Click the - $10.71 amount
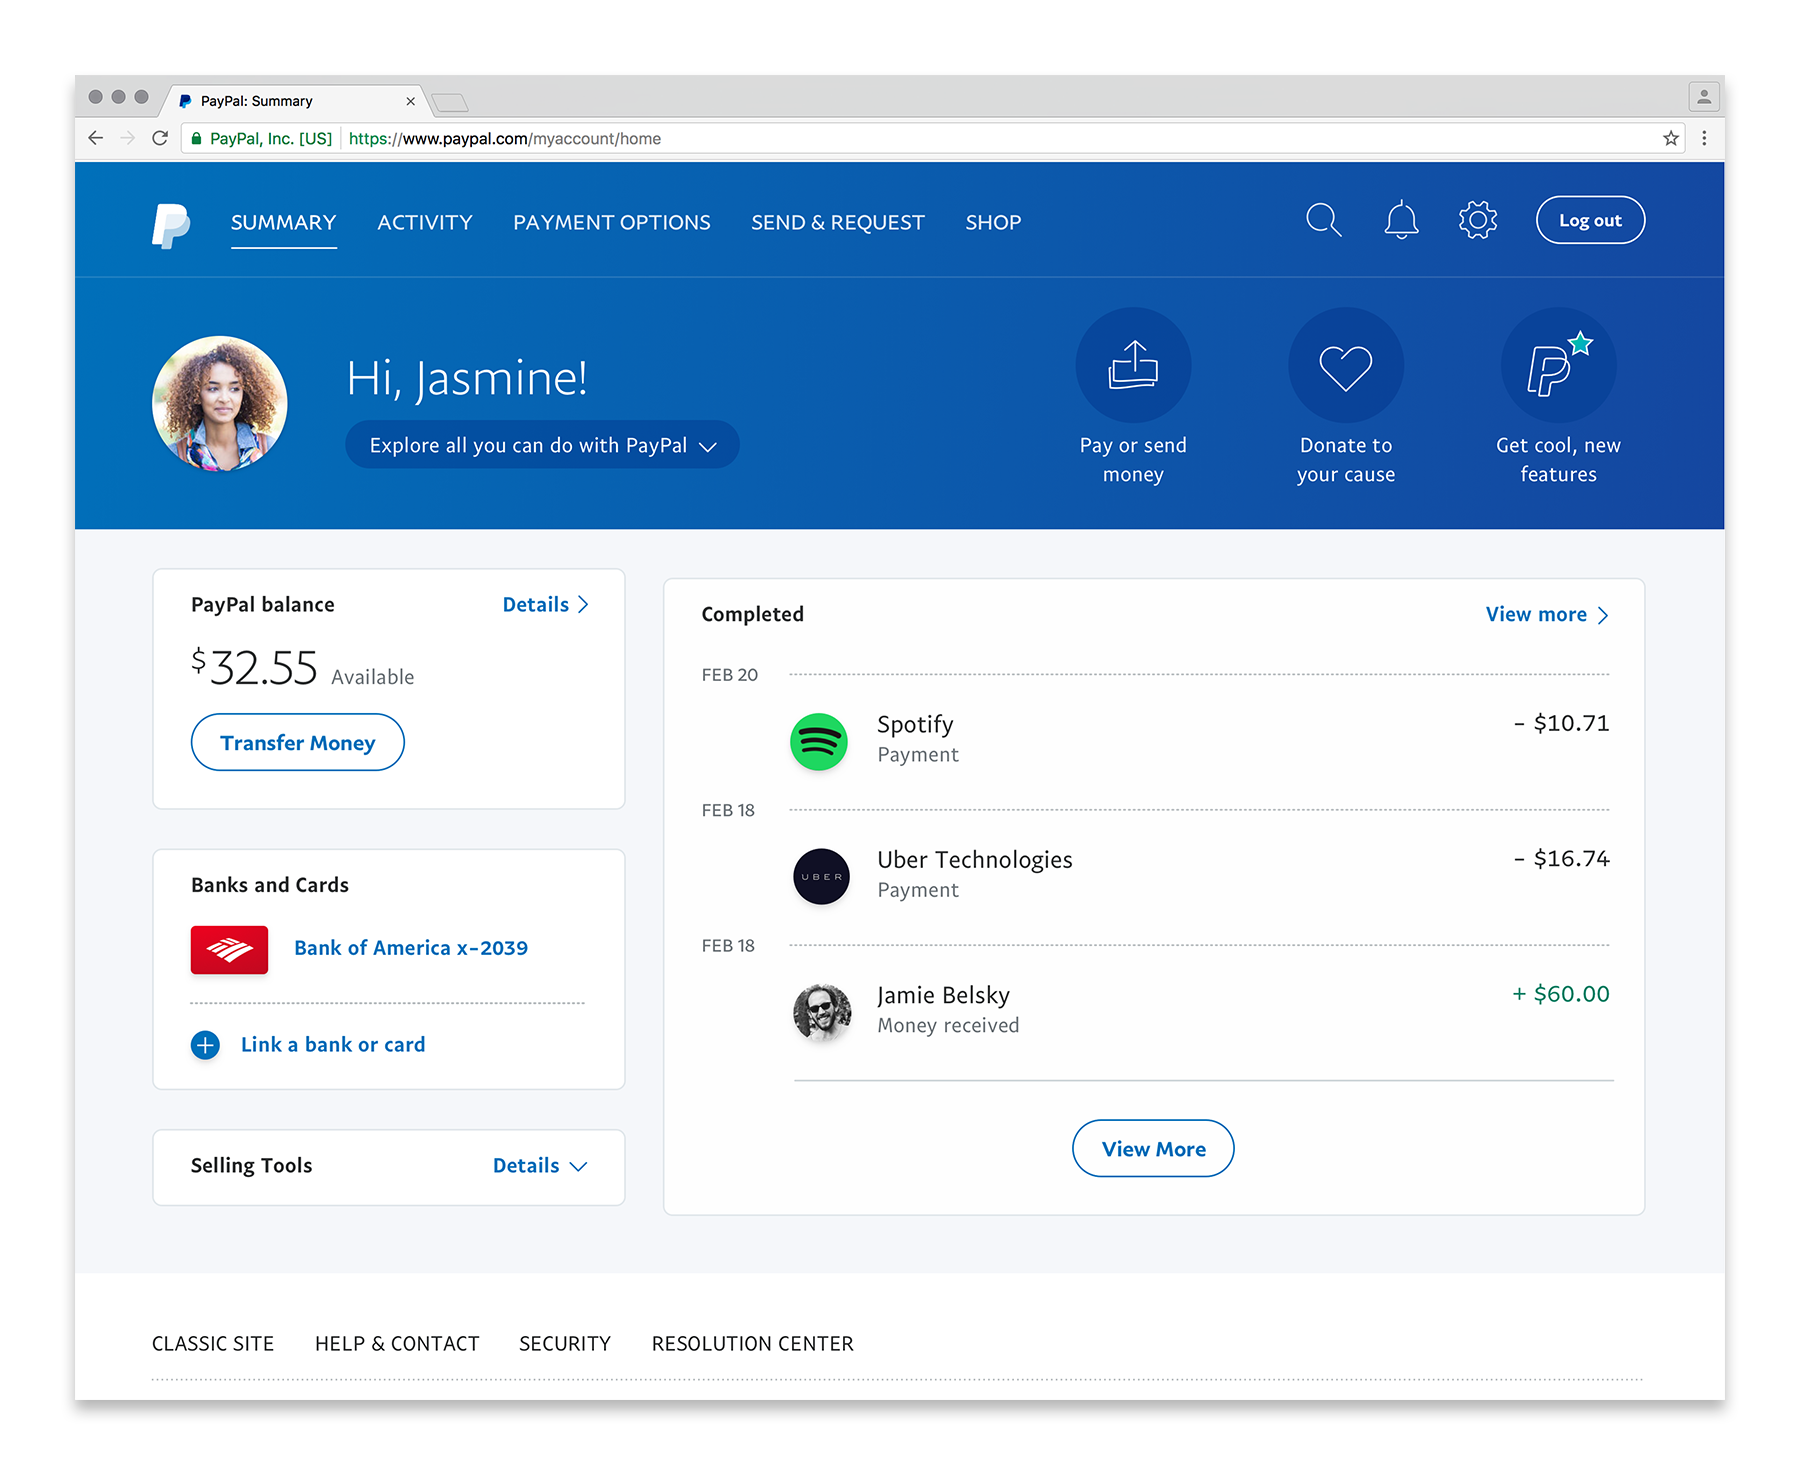The height and width of the screenshot is (1475, 1800). (x=1561, y=723)
